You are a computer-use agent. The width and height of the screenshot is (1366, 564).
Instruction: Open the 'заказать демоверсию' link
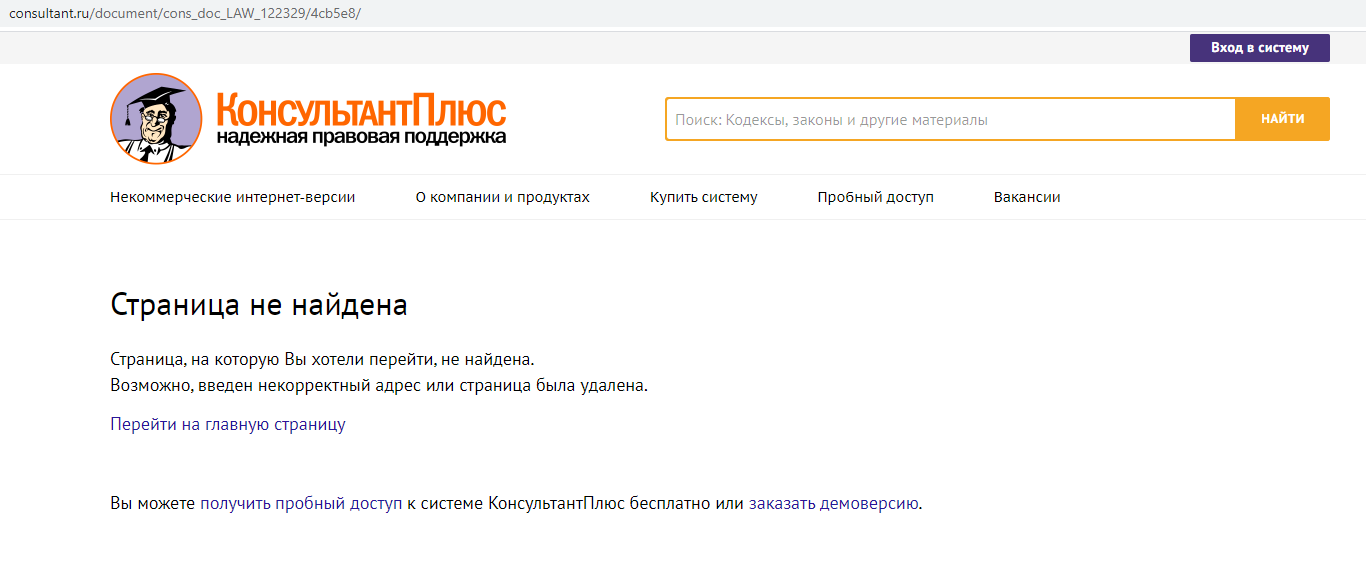tap(833, 503)
